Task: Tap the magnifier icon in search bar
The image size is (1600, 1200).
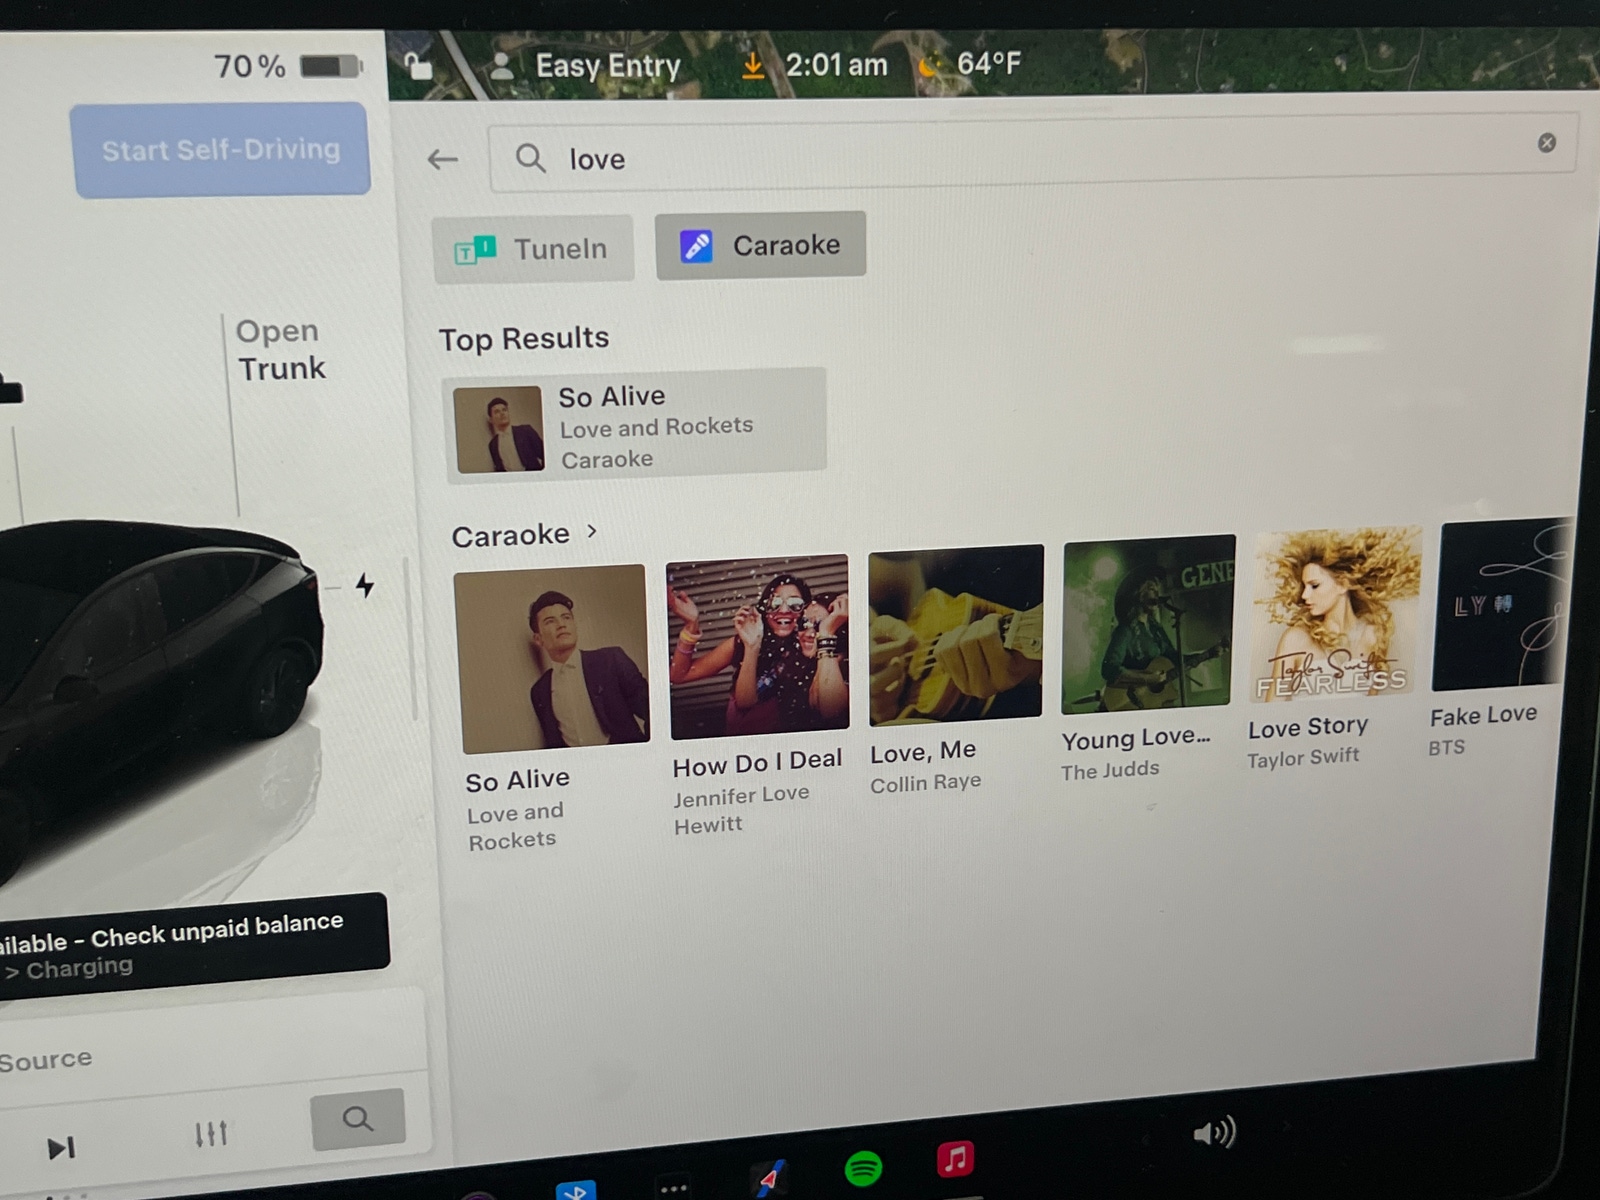Action: click(530, 158)
